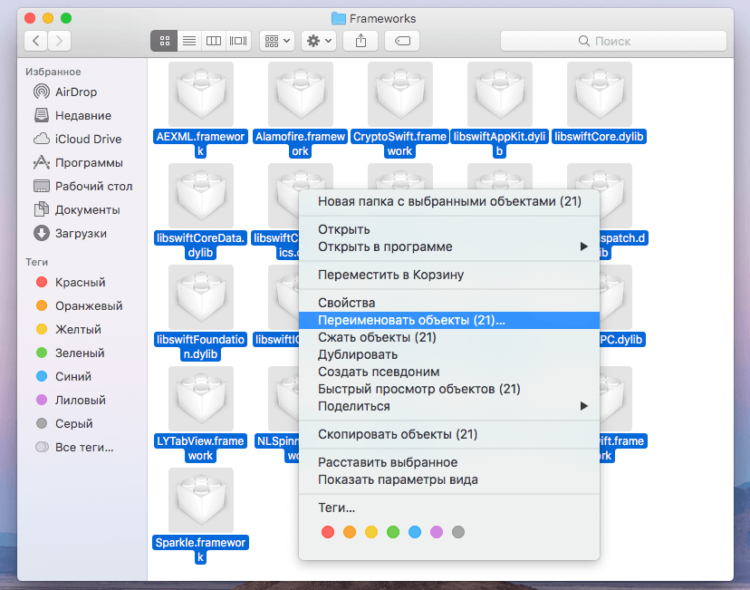The width and height of the screenshot is (750, 590).
Task: Switch to column view
Action: point(213,41)
